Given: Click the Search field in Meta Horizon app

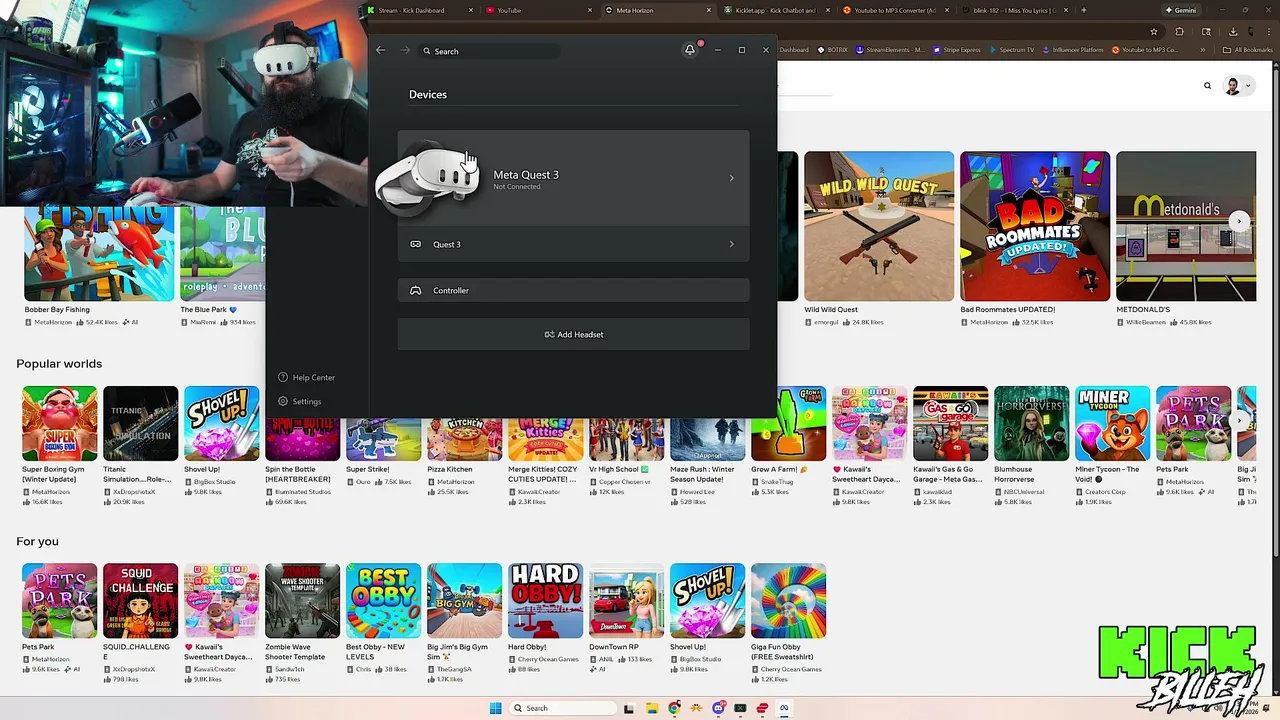Looking at the screenshot, I should click(x=490, y=51).
